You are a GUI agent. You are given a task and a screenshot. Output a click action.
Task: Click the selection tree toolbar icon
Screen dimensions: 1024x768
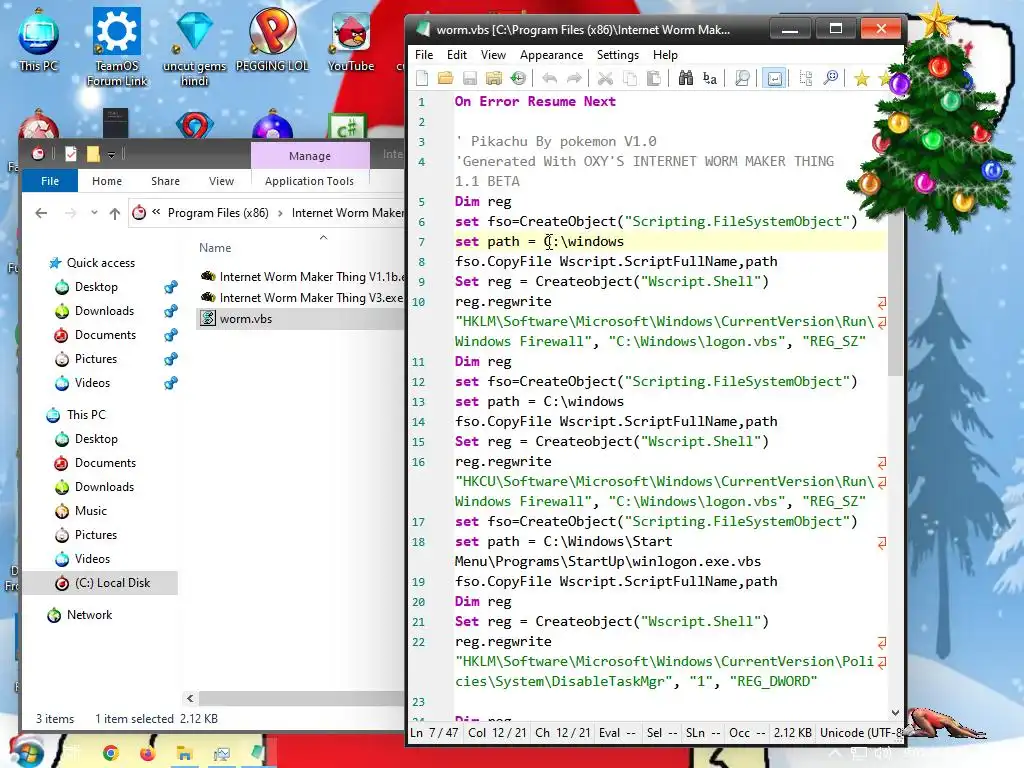(x=806, y=79)
